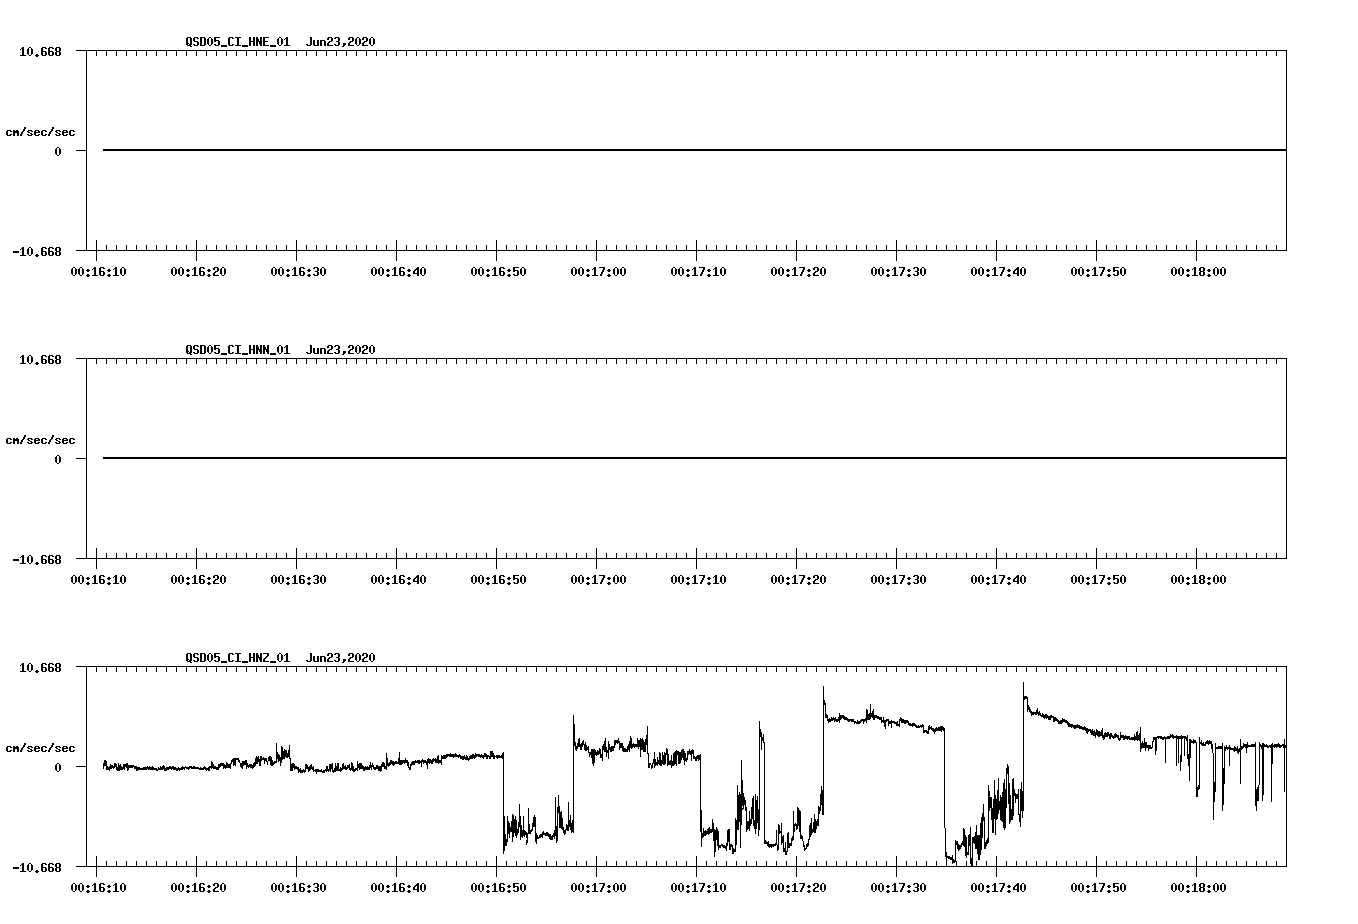Click time label 00:16:40 under HNN plot
This screenshot has height=924, width=1358.
pyautogui.click(x=398, y=580)
